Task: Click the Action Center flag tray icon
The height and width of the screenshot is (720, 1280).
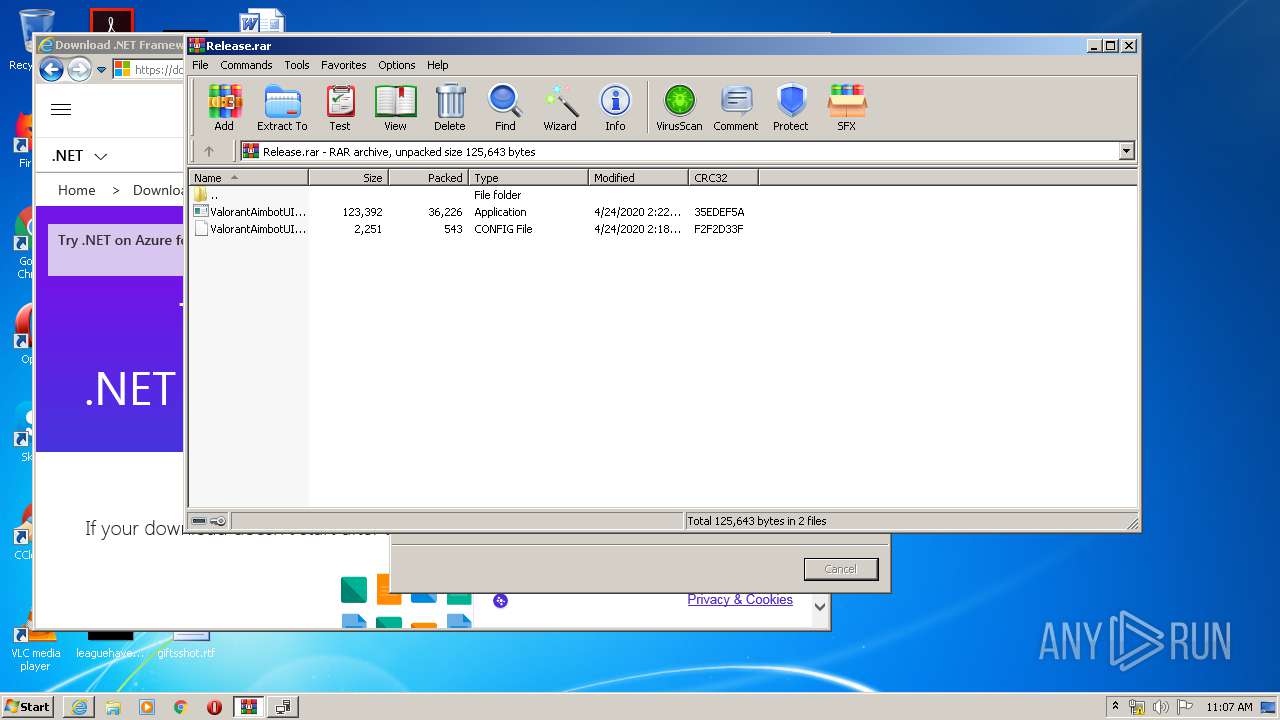Action: point(1184,707)
